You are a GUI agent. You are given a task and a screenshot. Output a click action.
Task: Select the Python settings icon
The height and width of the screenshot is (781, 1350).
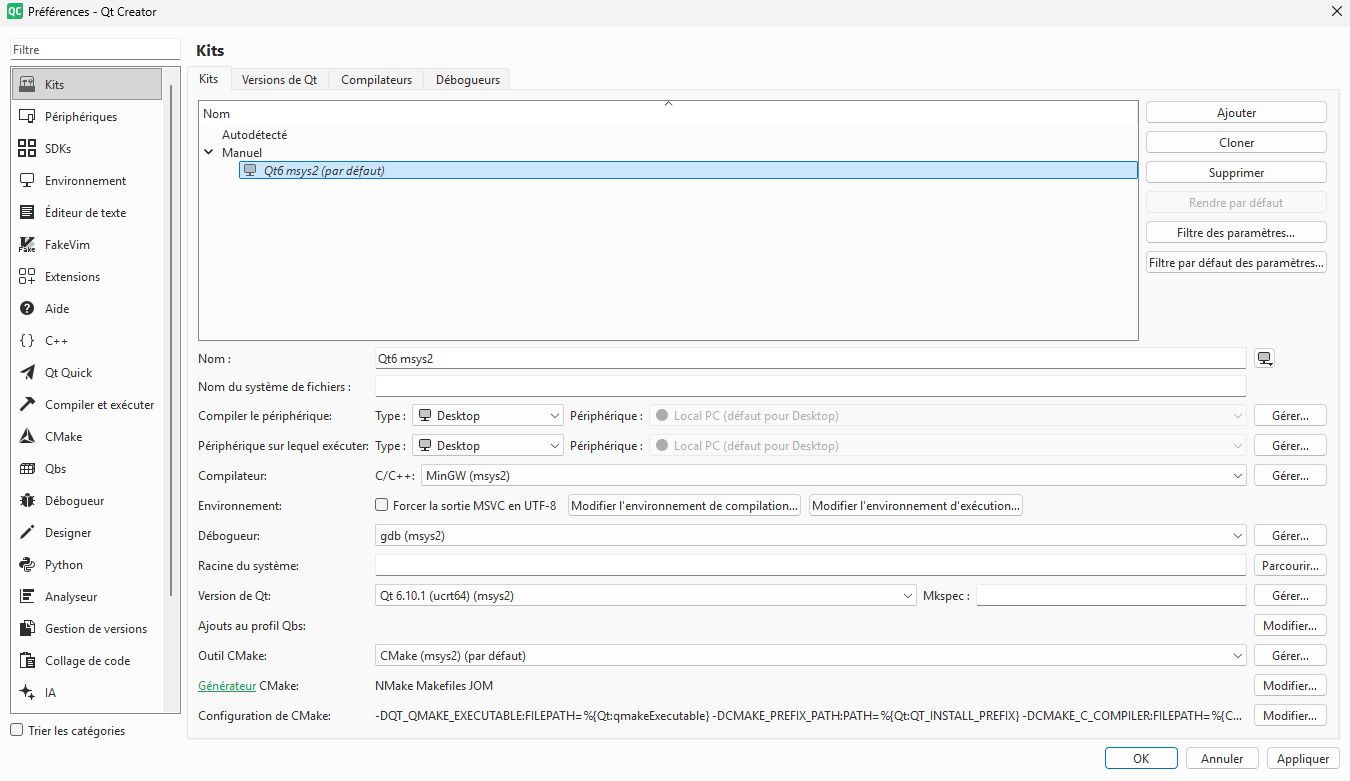pos(27,565)
